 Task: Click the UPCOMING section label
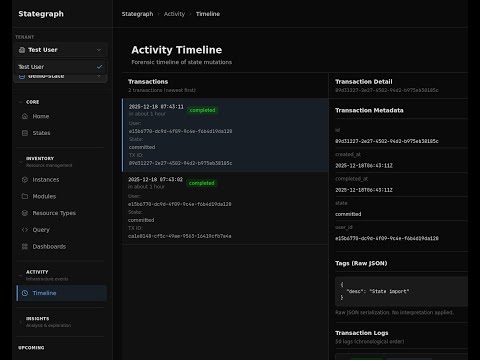click(31, 348)
